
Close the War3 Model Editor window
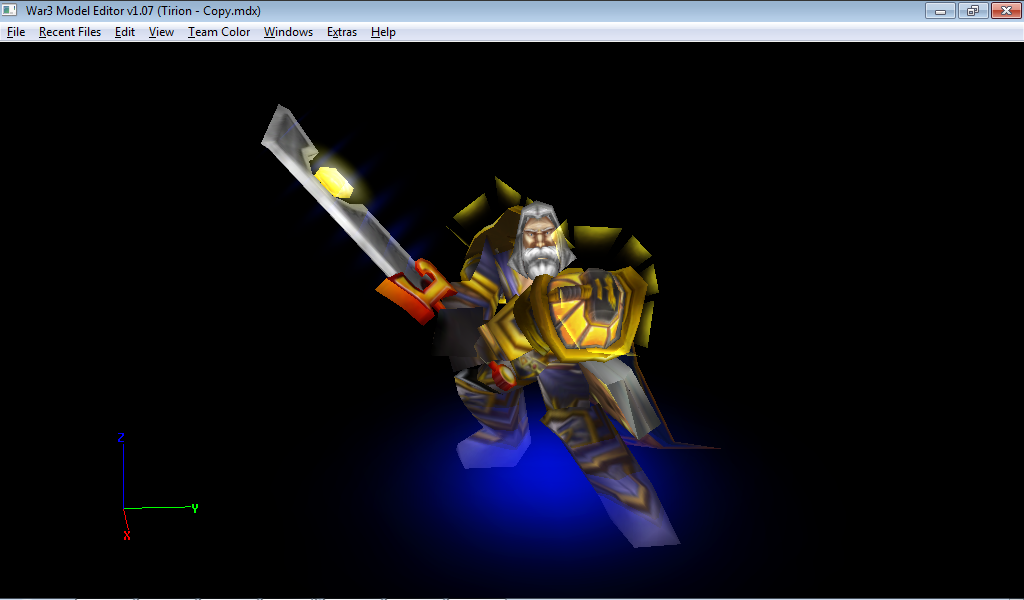pyautogui.click(x=1006, y=10)
